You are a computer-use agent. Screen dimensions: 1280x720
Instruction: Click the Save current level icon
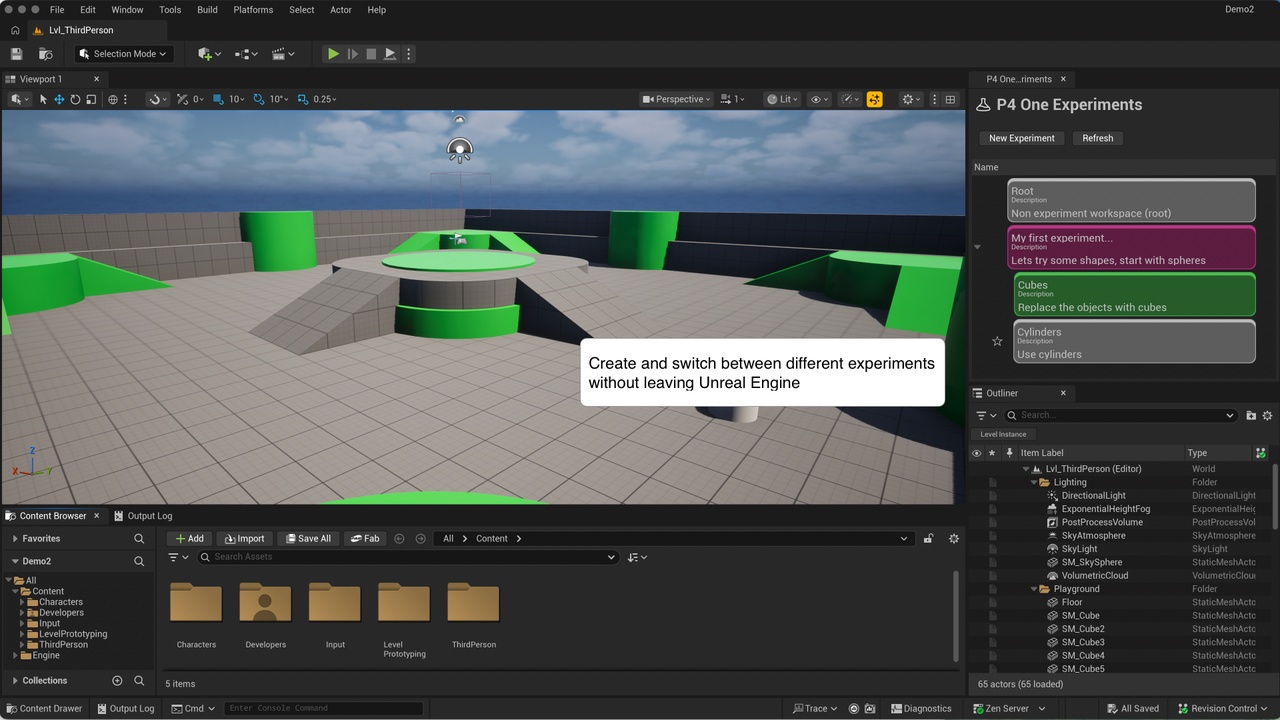[x=16, y=54]
